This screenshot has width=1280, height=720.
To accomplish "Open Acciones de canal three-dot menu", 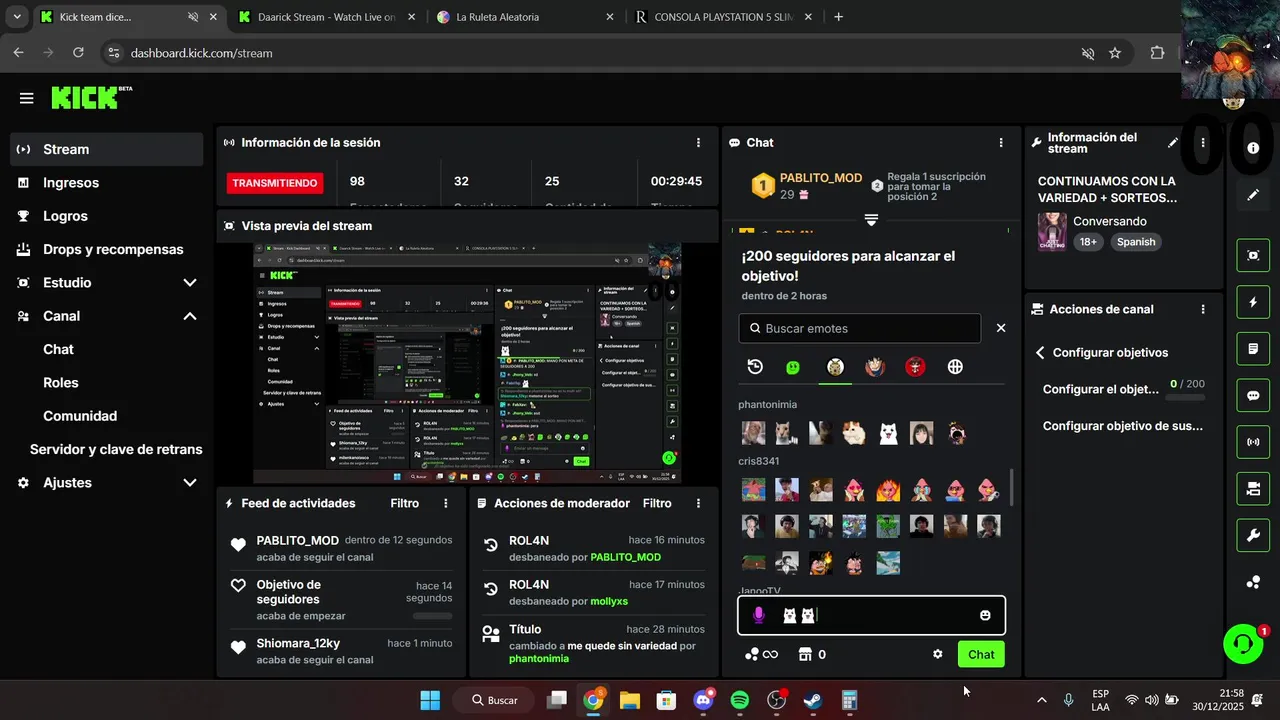I will point(1203,310).
